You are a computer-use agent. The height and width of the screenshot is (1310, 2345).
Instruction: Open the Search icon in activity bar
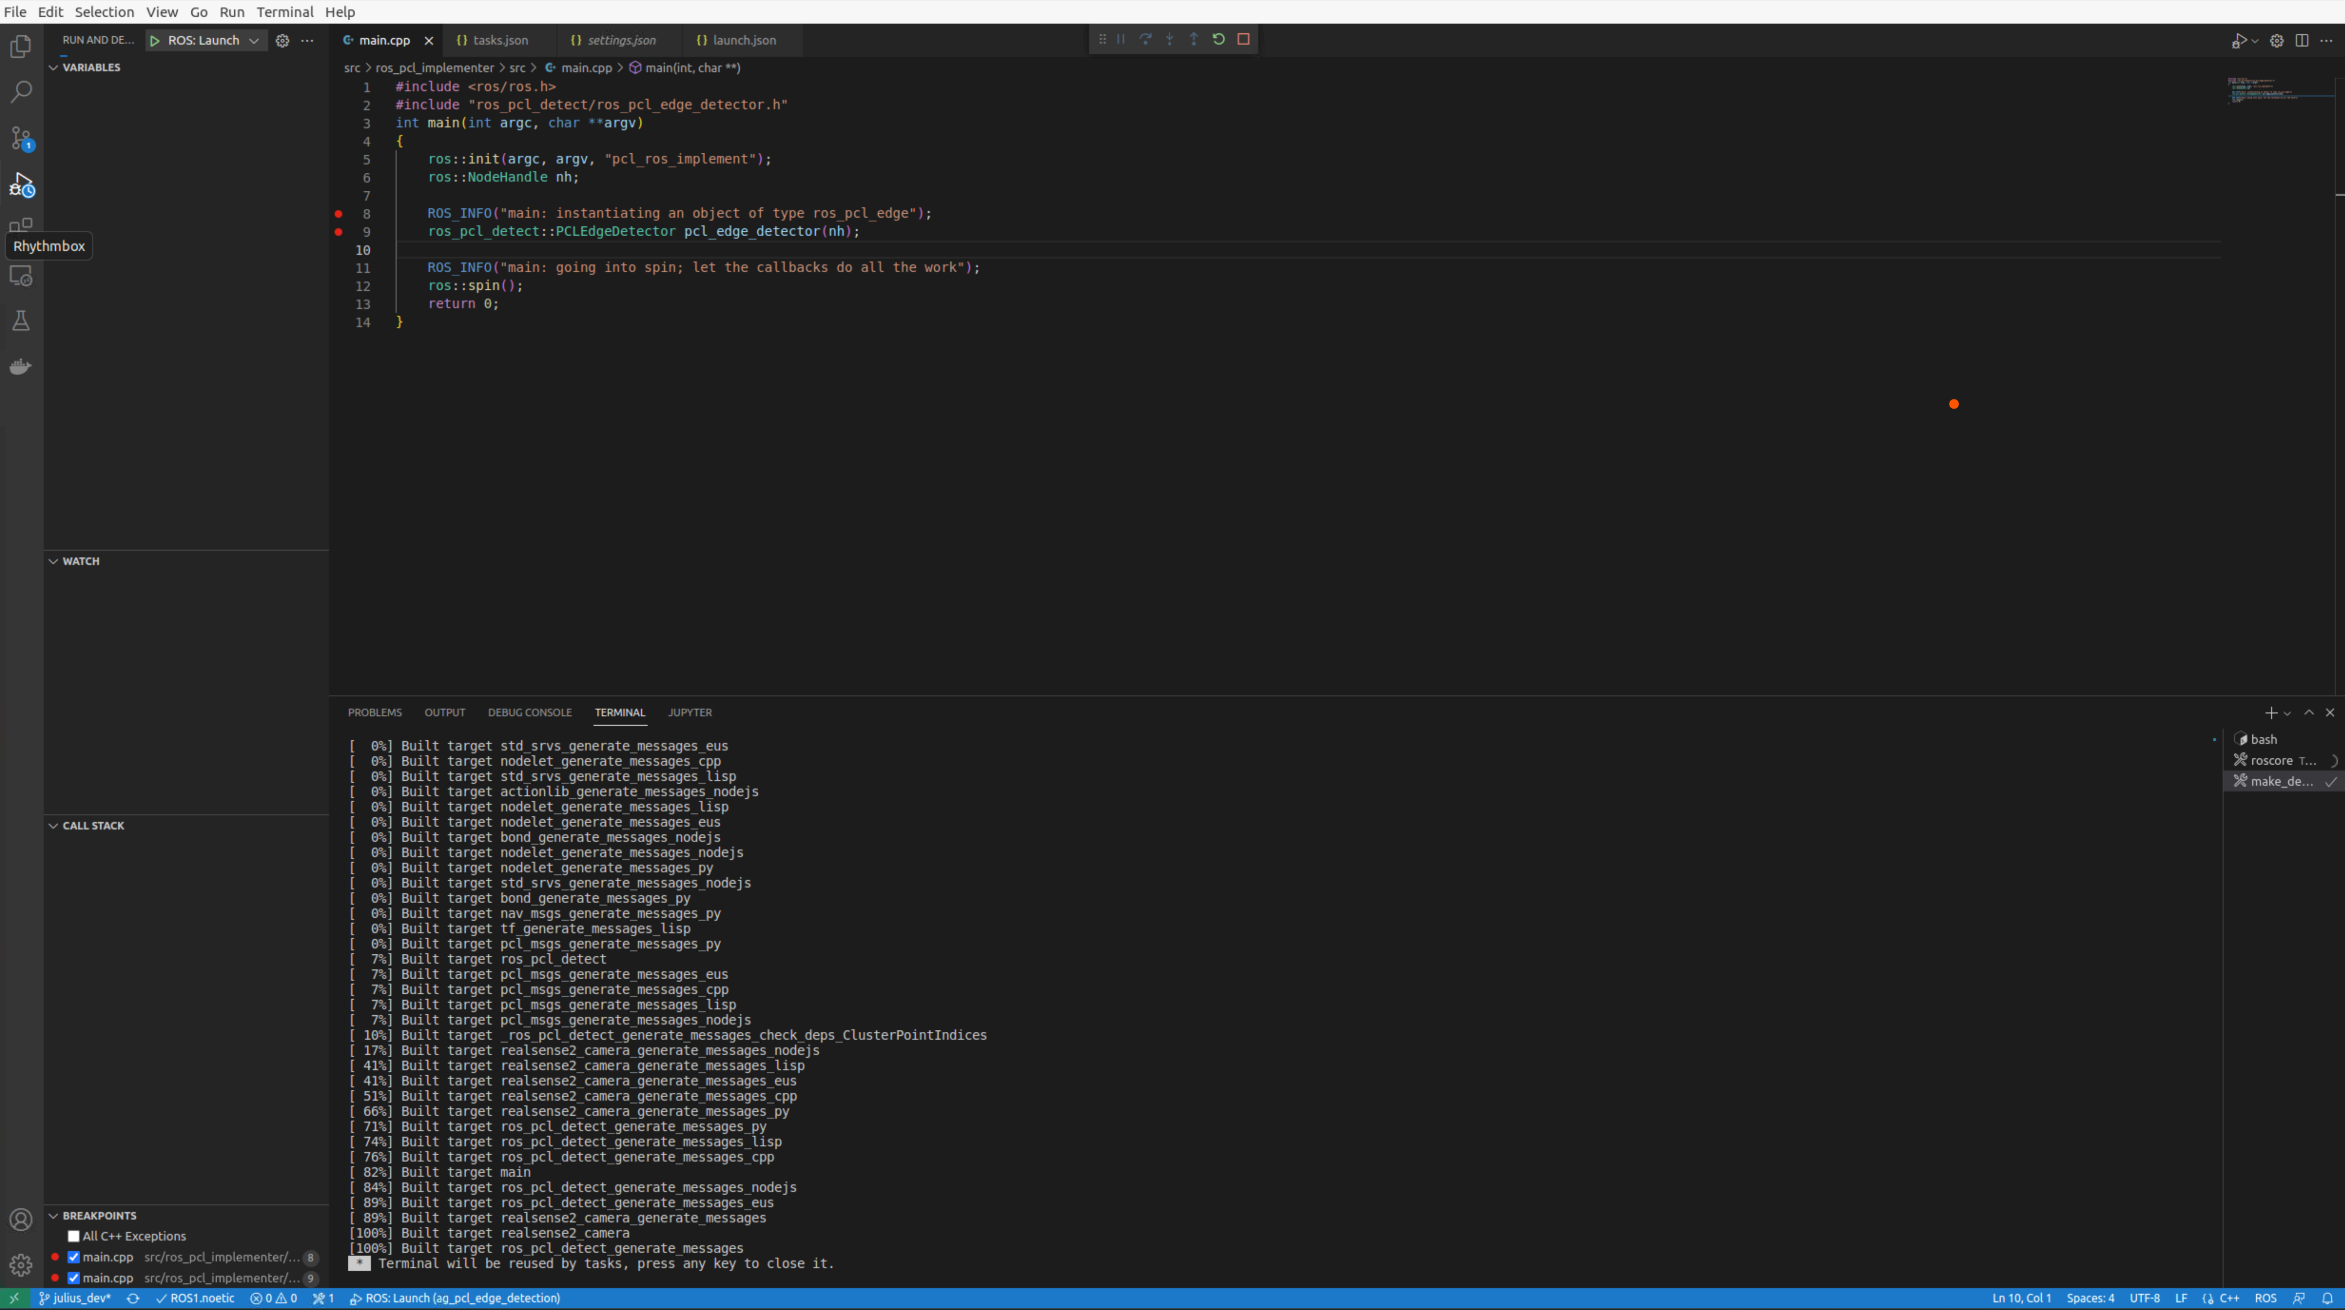(21, 92)
